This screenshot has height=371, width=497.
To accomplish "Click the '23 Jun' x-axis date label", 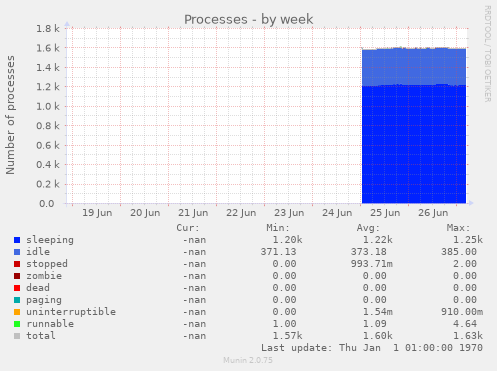I will coord(289,213).
